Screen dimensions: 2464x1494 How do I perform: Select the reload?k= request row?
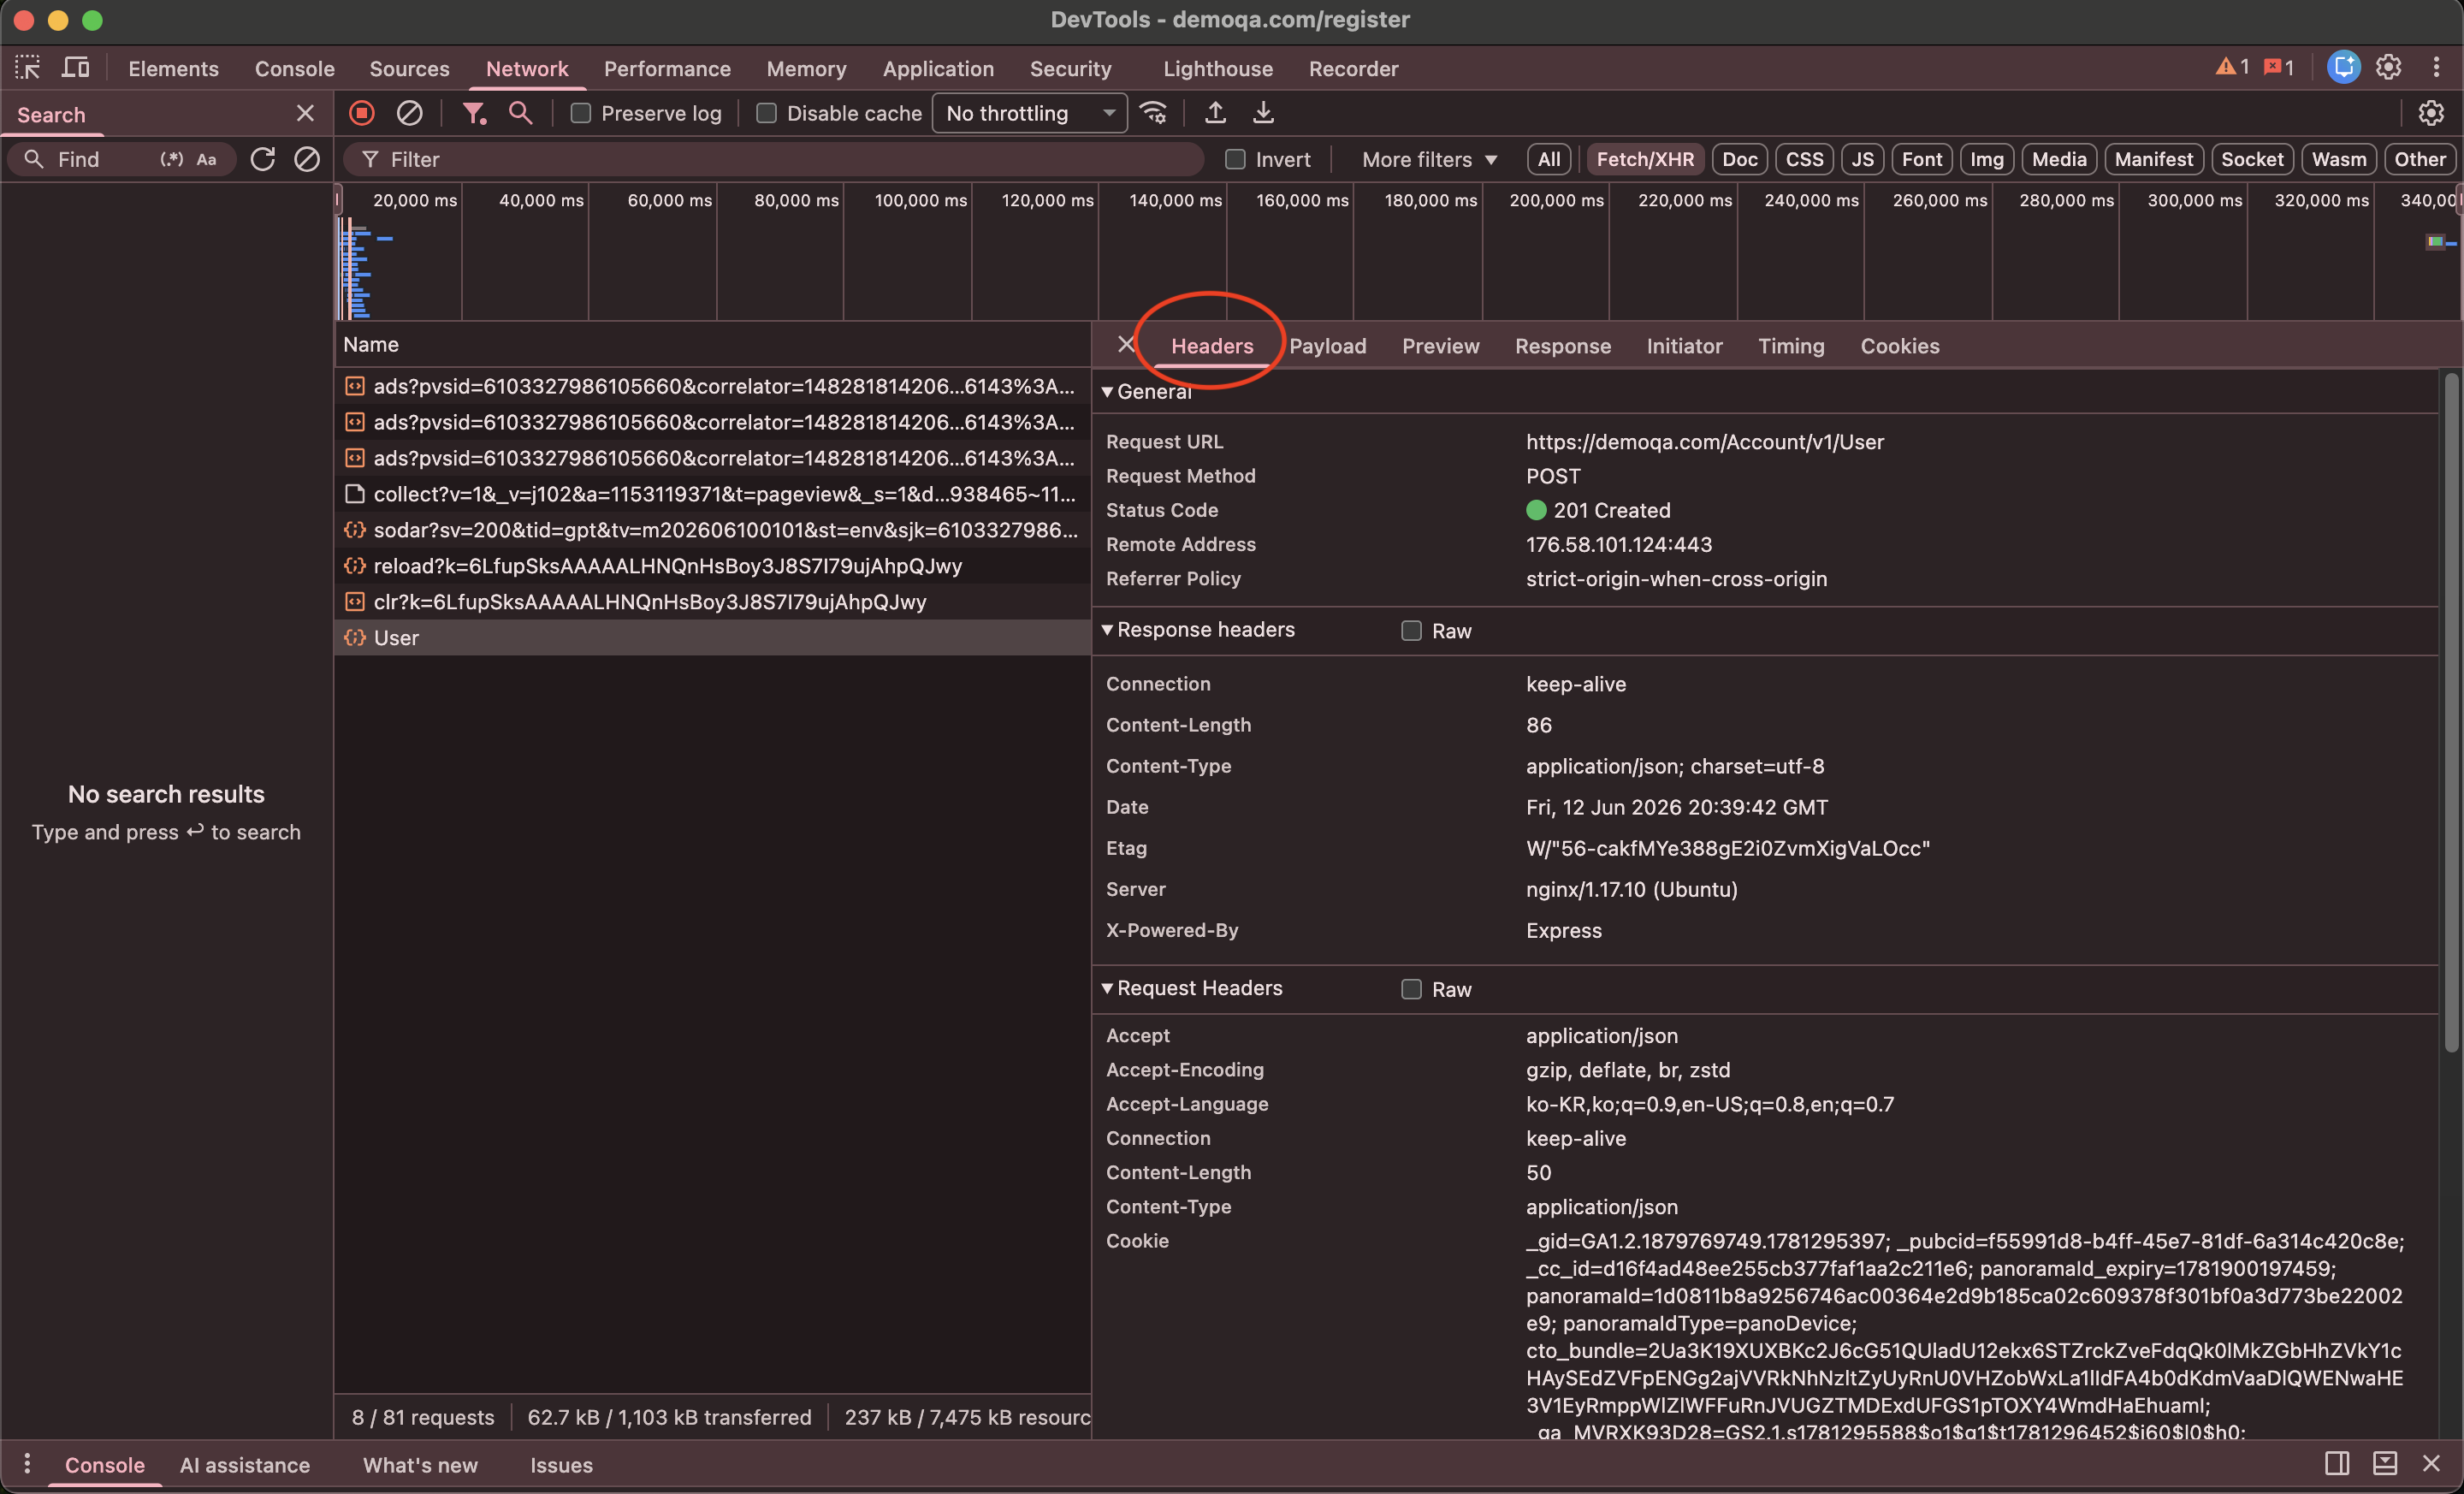[712, 566]
